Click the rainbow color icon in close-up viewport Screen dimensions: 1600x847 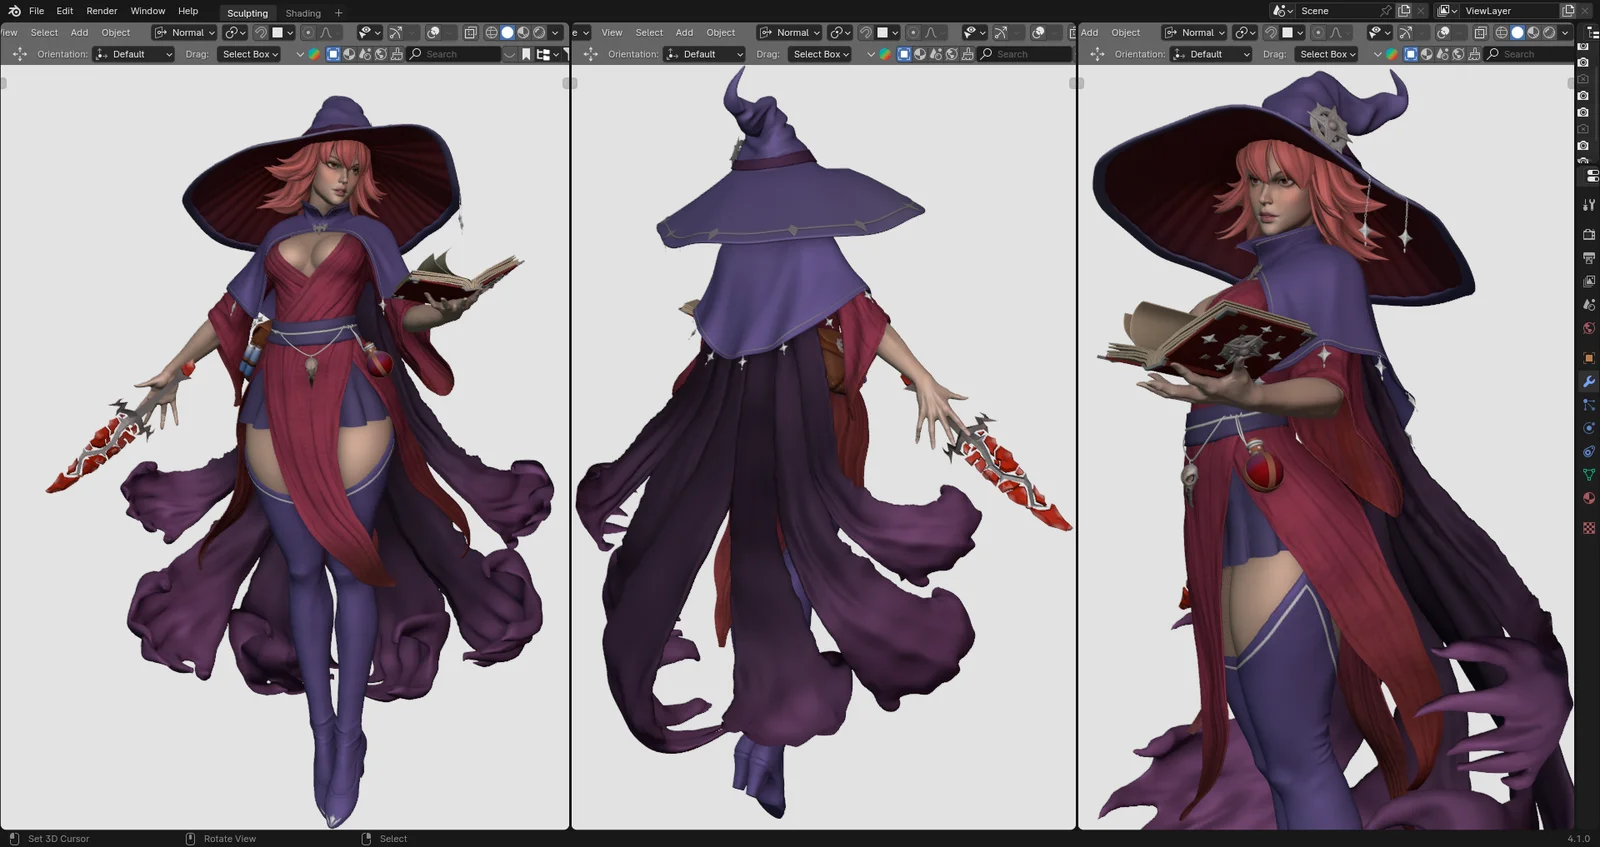coord(1392,54)
